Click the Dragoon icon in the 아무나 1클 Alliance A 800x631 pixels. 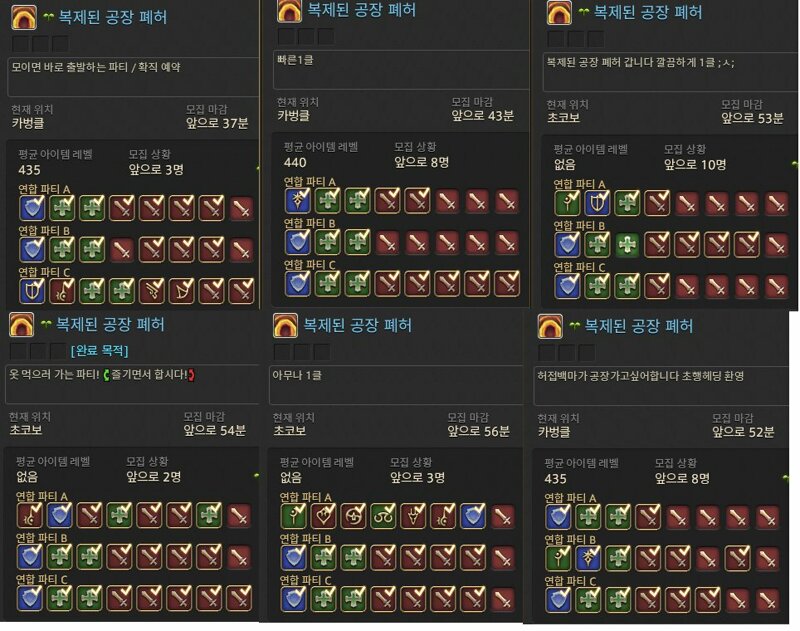(413, 516)
